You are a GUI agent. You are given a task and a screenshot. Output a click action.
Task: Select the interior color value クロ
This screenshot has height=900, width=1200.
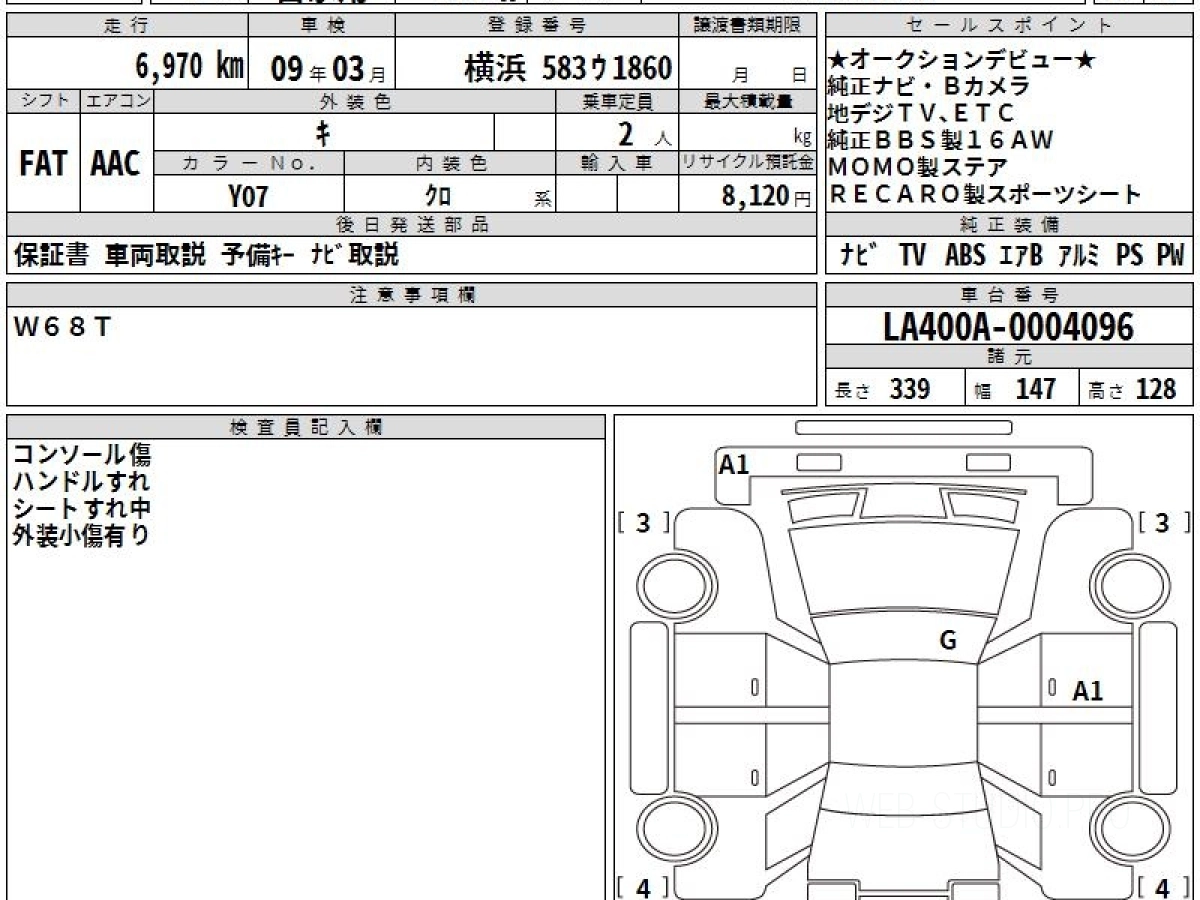click(x=440, y=196)
